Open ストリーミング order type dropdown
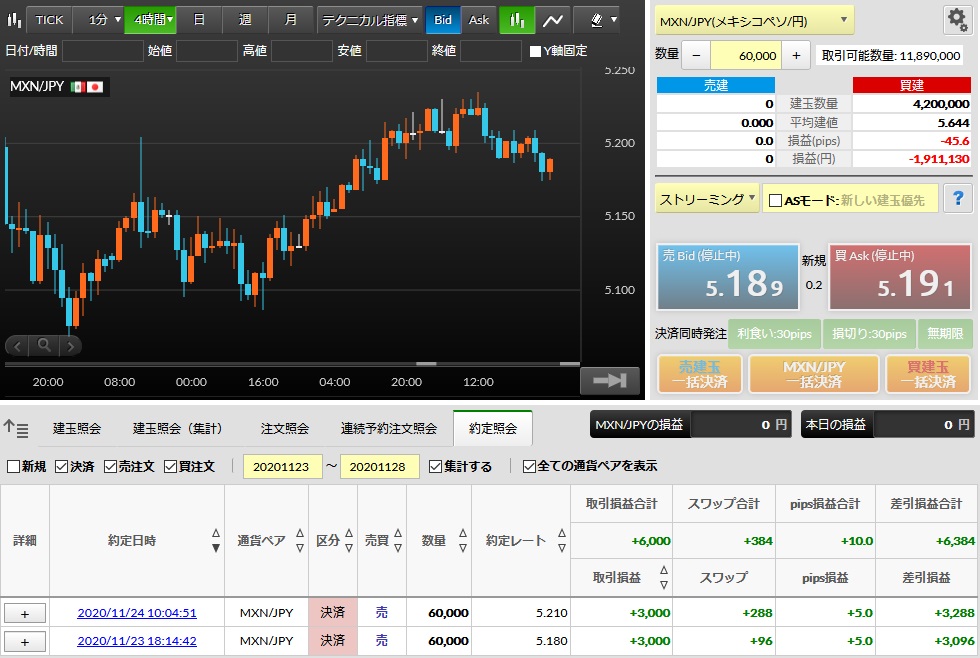 tap(707, 199)
